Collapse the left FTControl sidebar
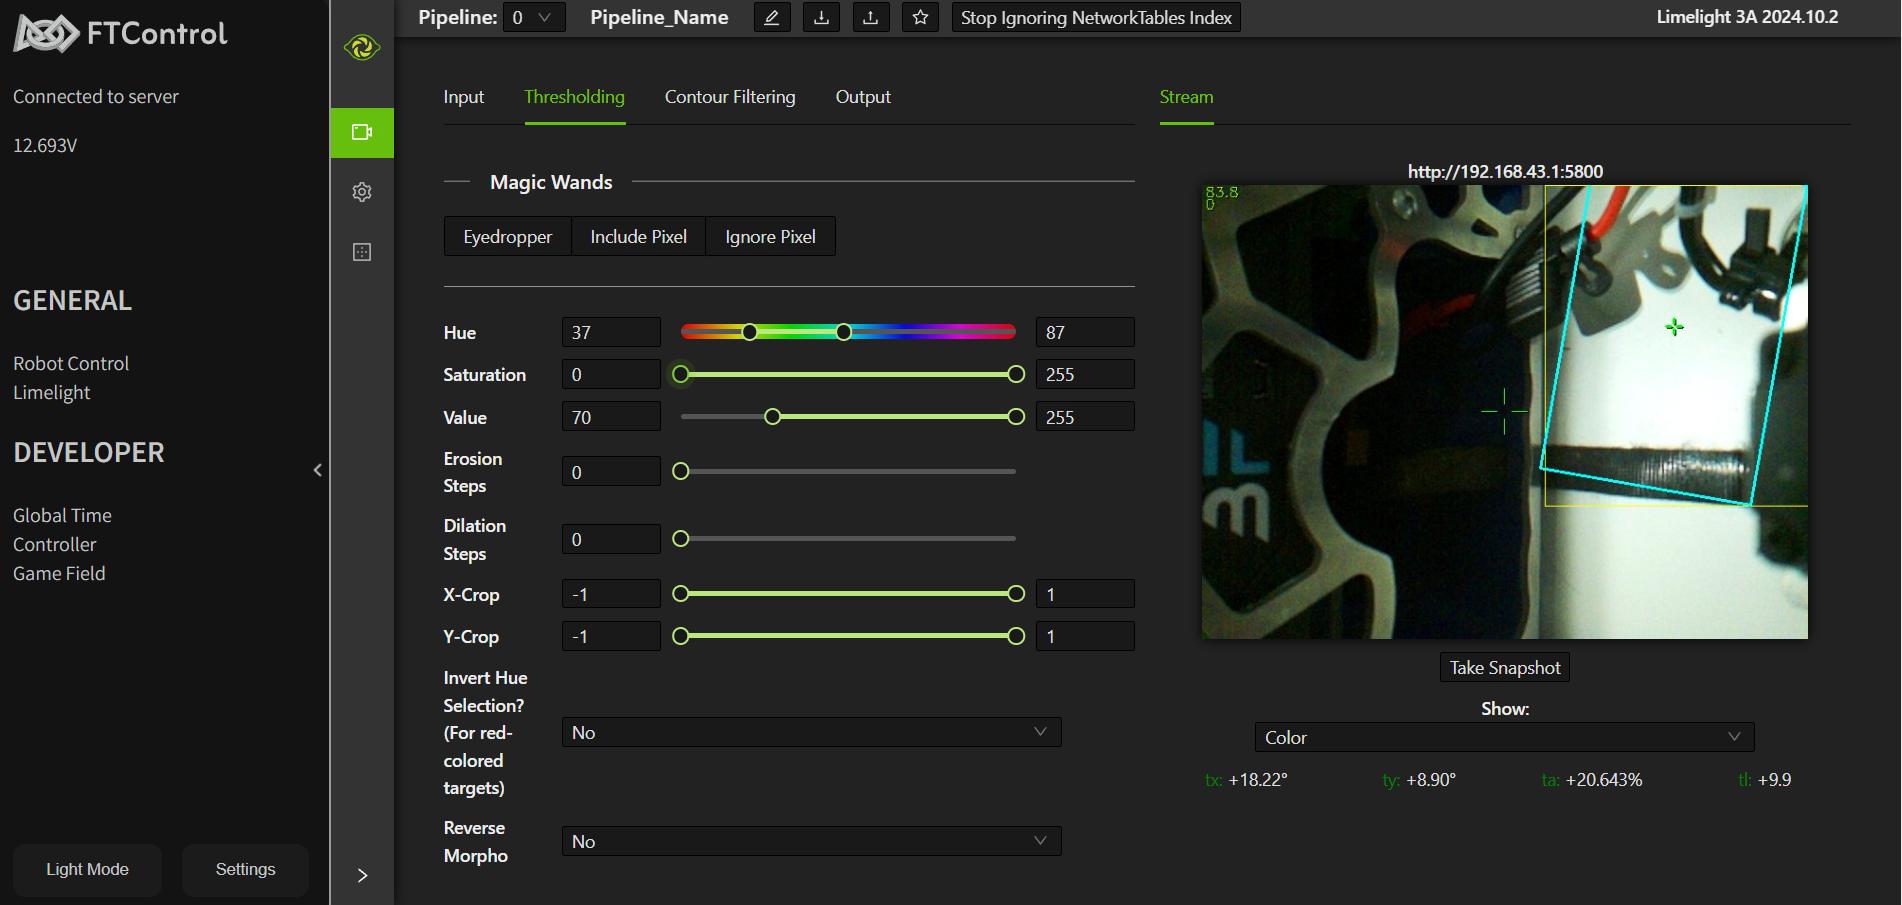This screenshot has width=1902, height=905. coord(318,470)
